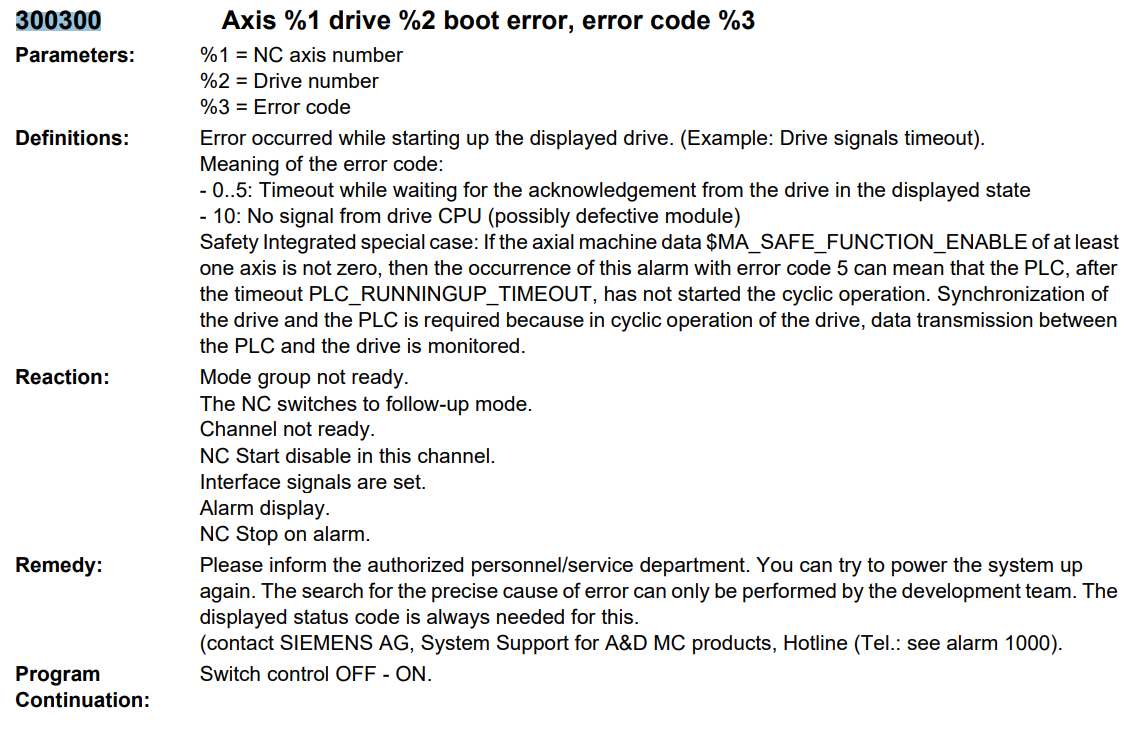Click the 'Switch control OFF - ON.' text

[316, 674]
